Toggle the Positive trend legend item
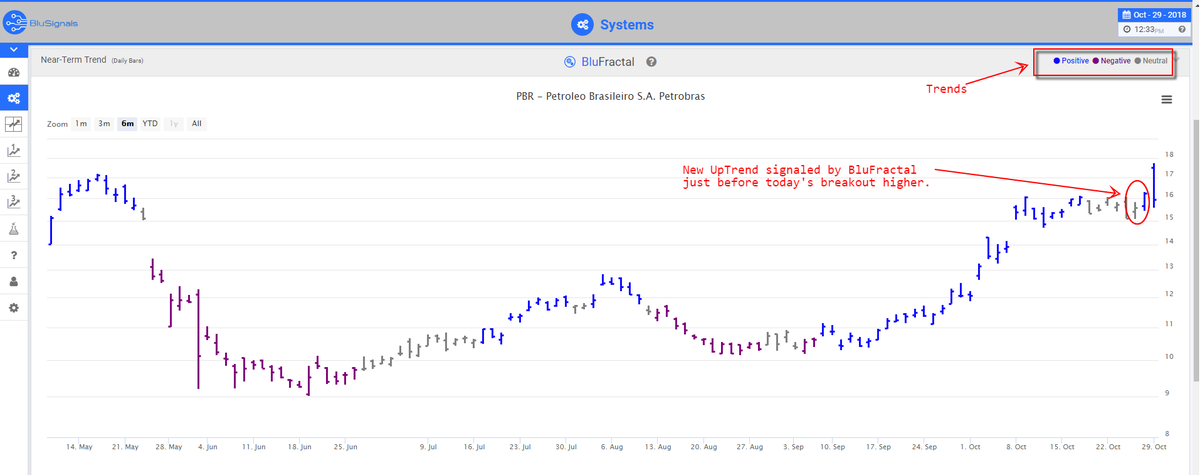This screenshot has height=475, width=1200. click(x=1070, y=61)
